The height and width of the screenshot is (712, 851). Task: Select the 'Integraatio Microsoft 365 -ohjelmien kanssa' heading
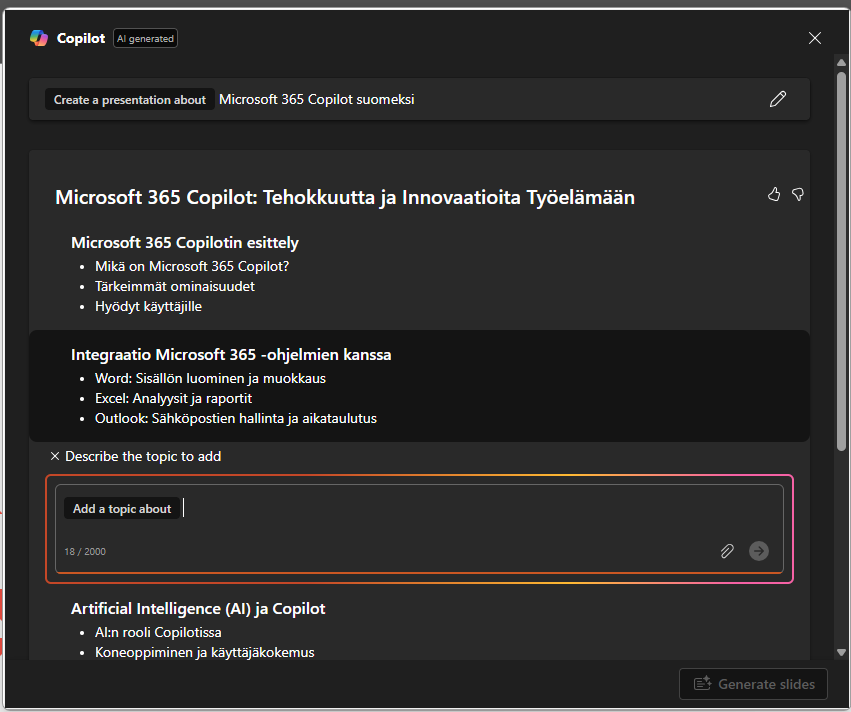pyautogui.click(x=231, y=355)
